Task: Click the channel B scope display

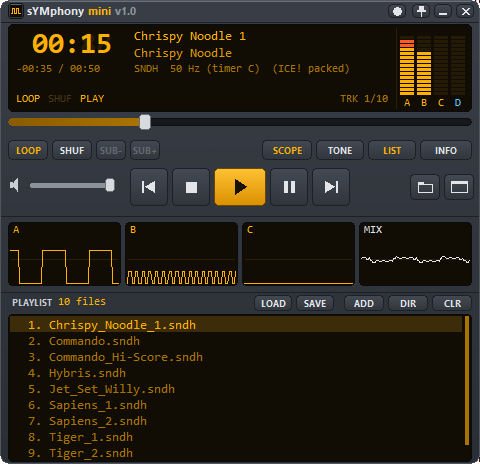Action: (182, 254)
